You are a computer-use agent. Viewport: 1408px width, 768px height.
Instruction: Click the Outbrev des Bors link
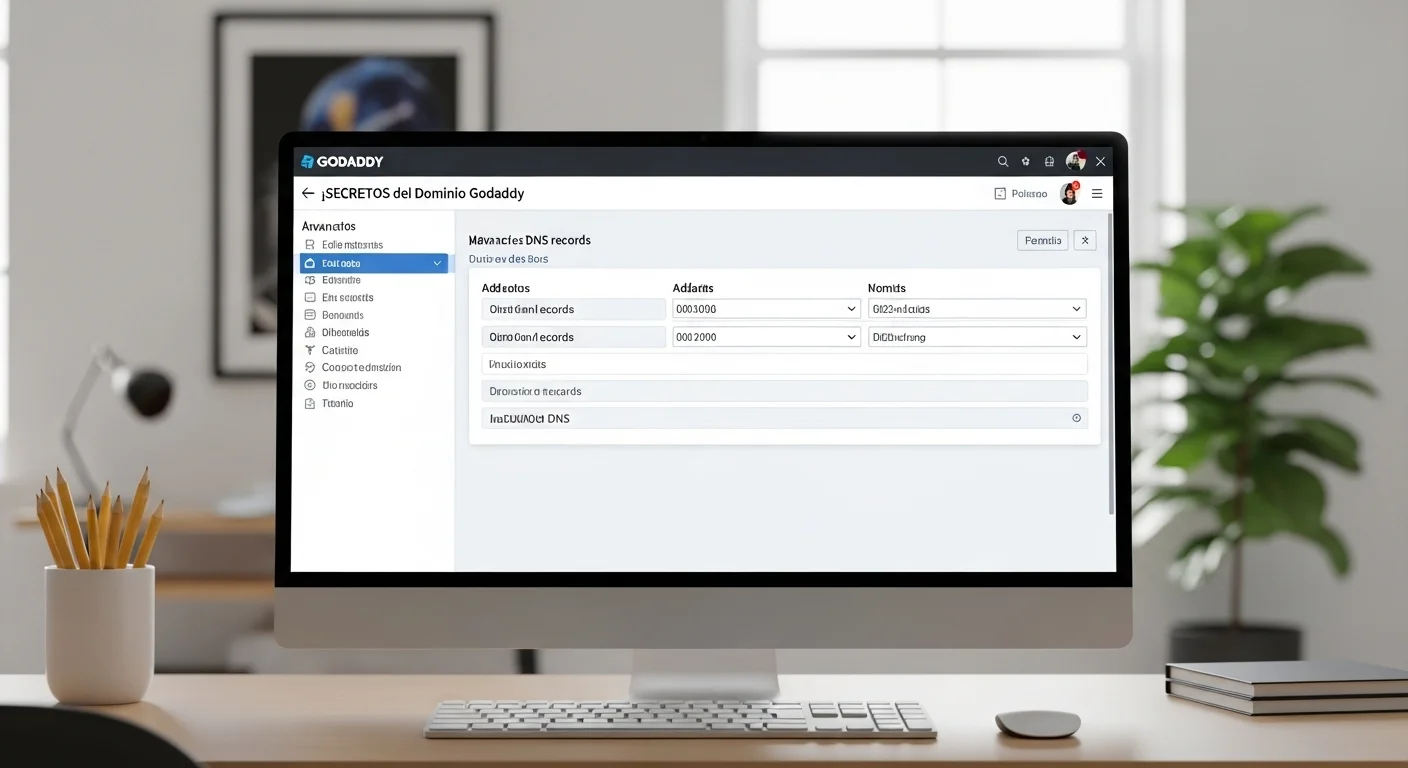(x=508, y=259)
